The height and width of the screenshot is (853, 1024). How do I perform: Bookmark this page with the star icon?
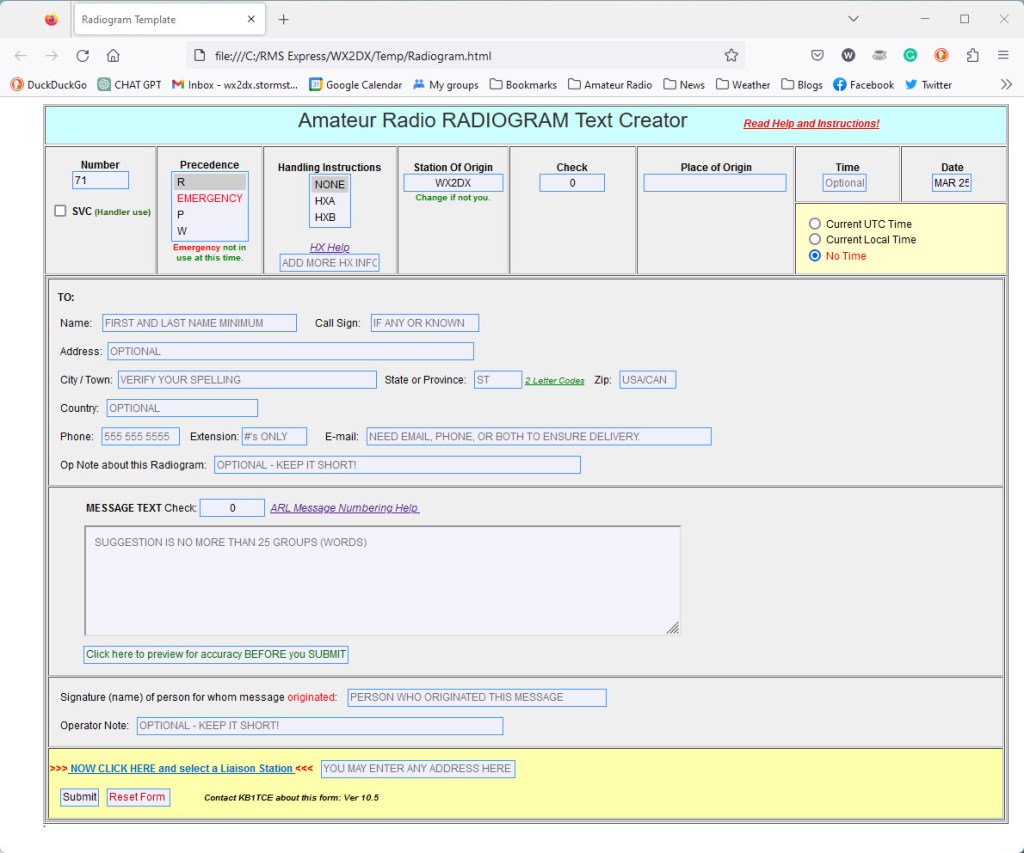[731, 56]
